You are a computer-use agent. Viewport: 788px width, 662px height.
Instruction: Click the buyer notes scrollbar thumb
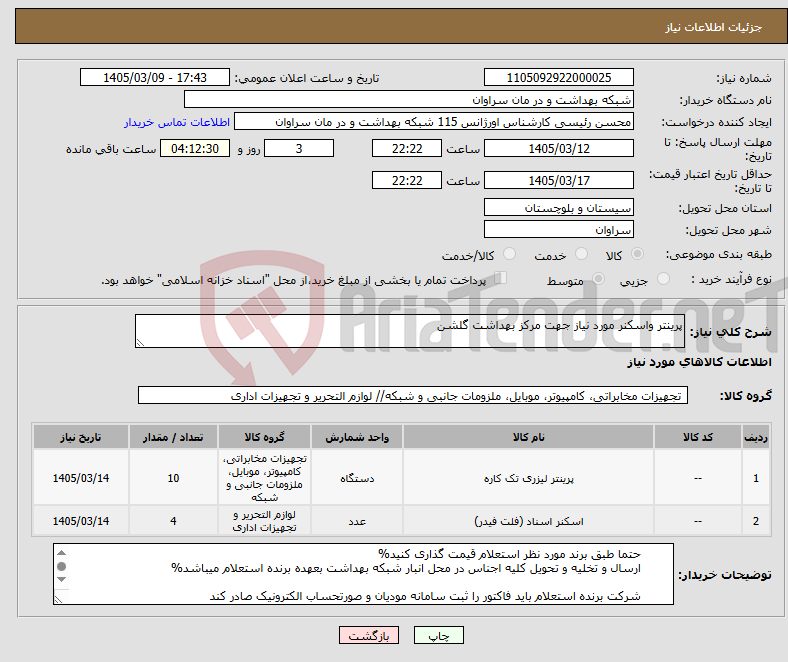click(61, 566)
